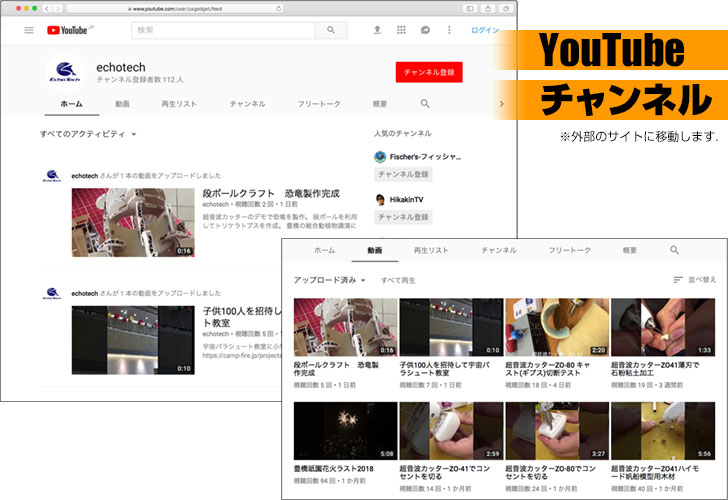Open the 子供100人を招待 feed video thumbnail
Viewport: 728px width, 500px height.
(x=133, y=340)
